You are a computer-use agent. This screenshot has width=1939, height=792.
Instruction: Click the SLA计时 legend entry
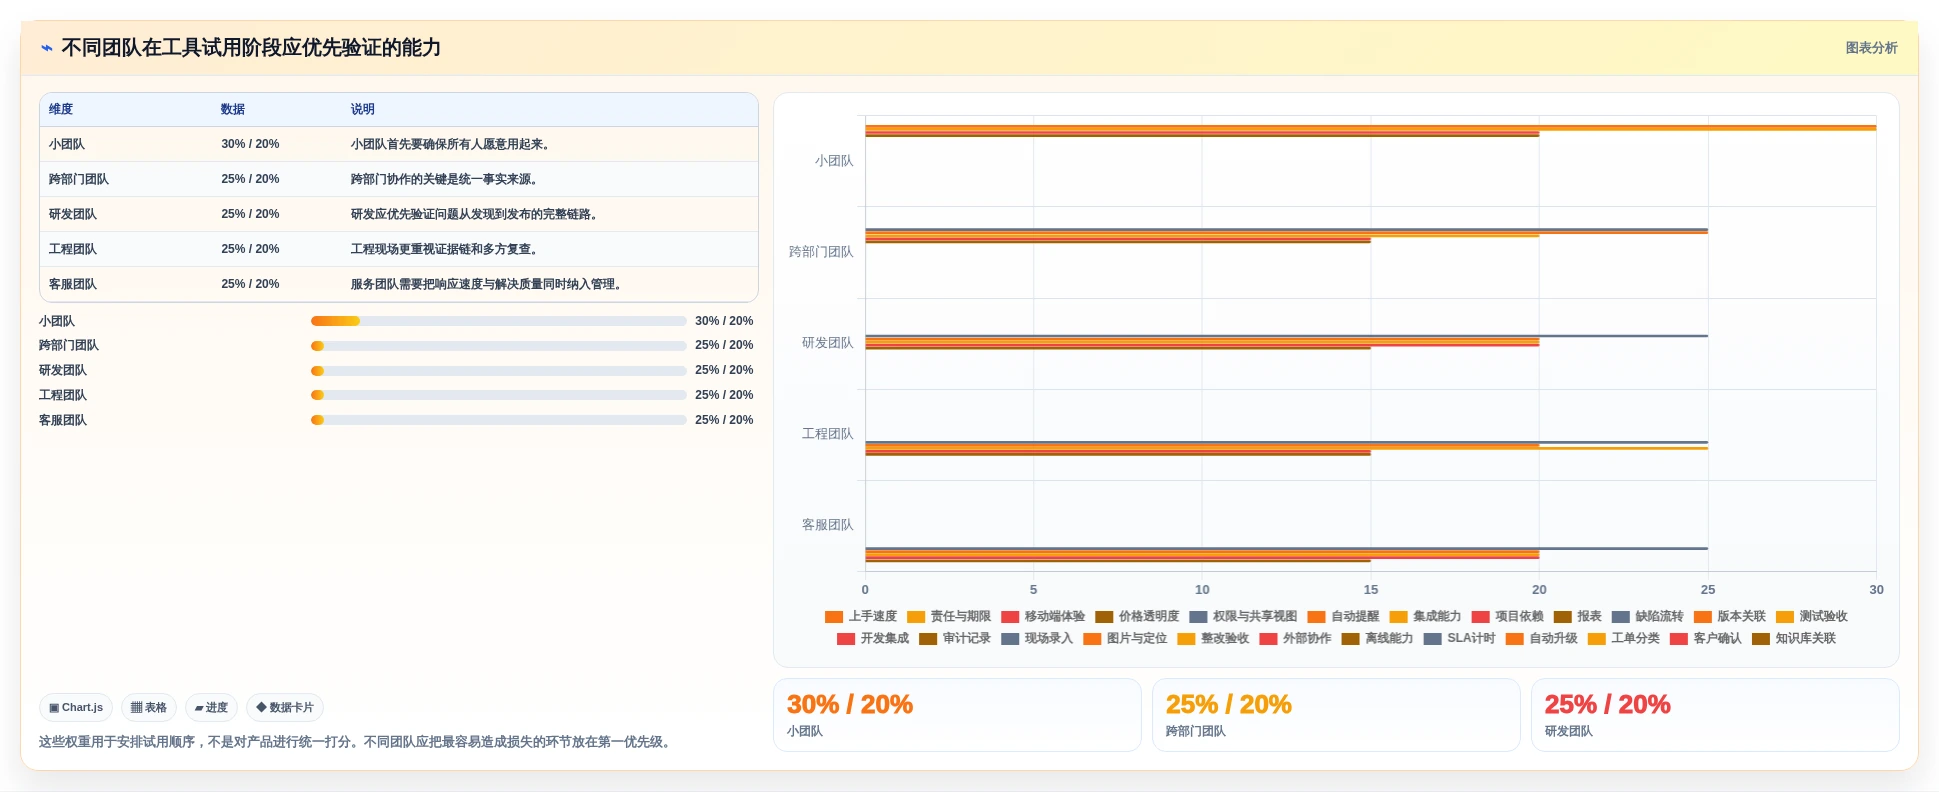[1459, 638]
